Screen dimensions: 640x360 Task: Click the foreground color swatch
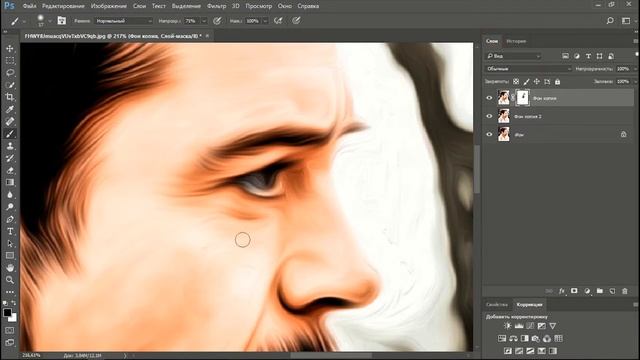click(7, 313)
